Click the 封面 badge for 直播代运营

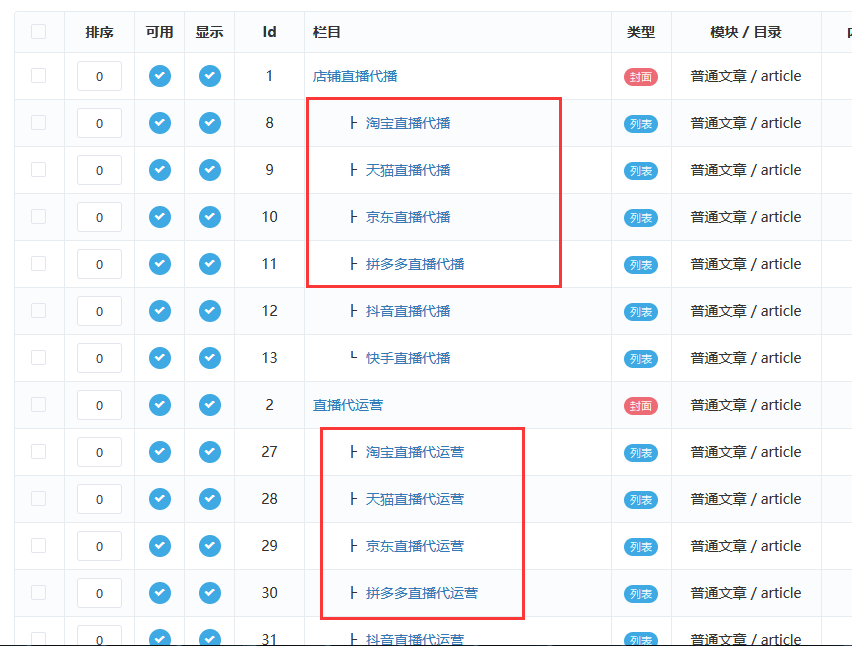coord(641,406)
